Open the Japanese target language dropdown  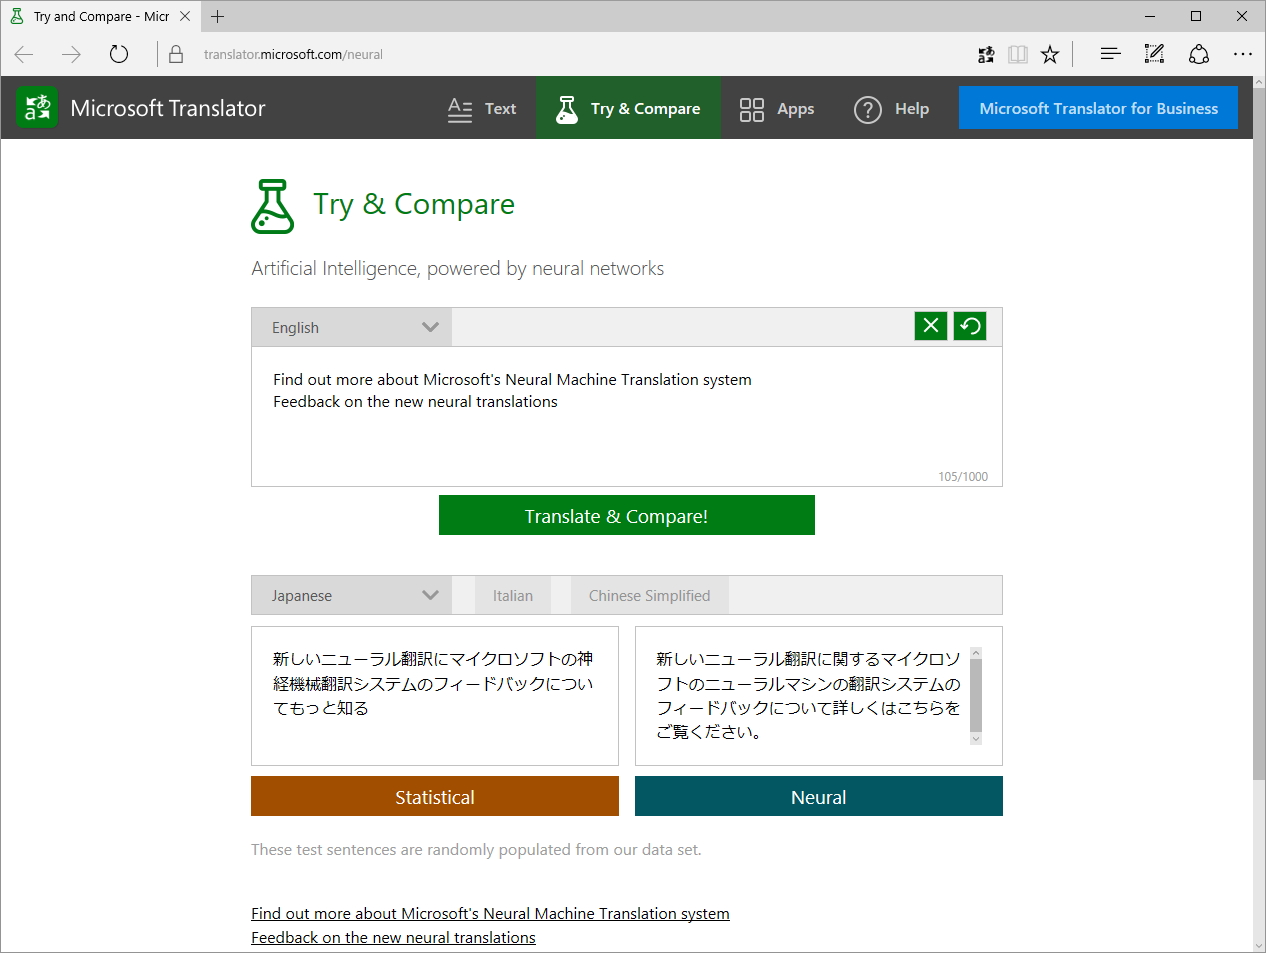point(350,594)
